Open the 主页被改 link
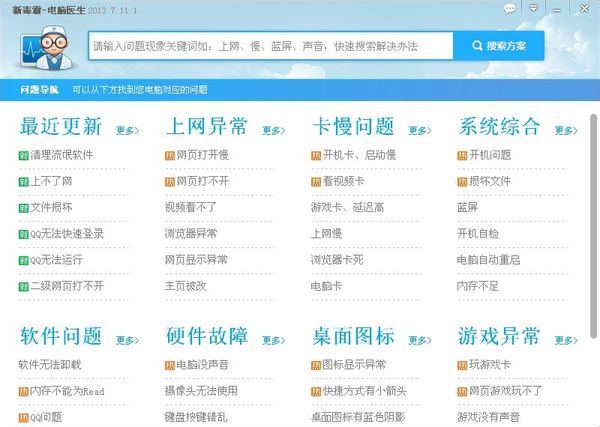Image resolution: width=600 pixels, height=427 pixels. [x=186, y=286]
